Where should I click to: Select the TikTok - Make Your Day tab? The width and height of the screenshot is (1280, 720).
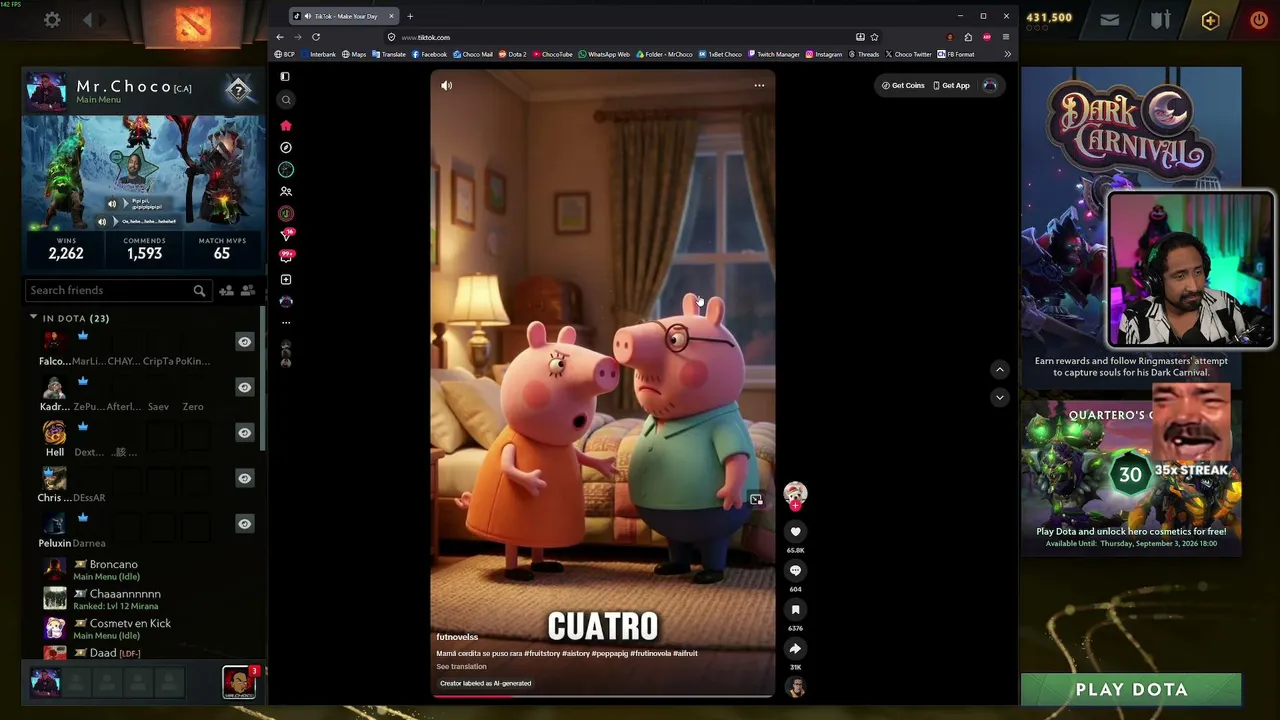pos(344,16)
